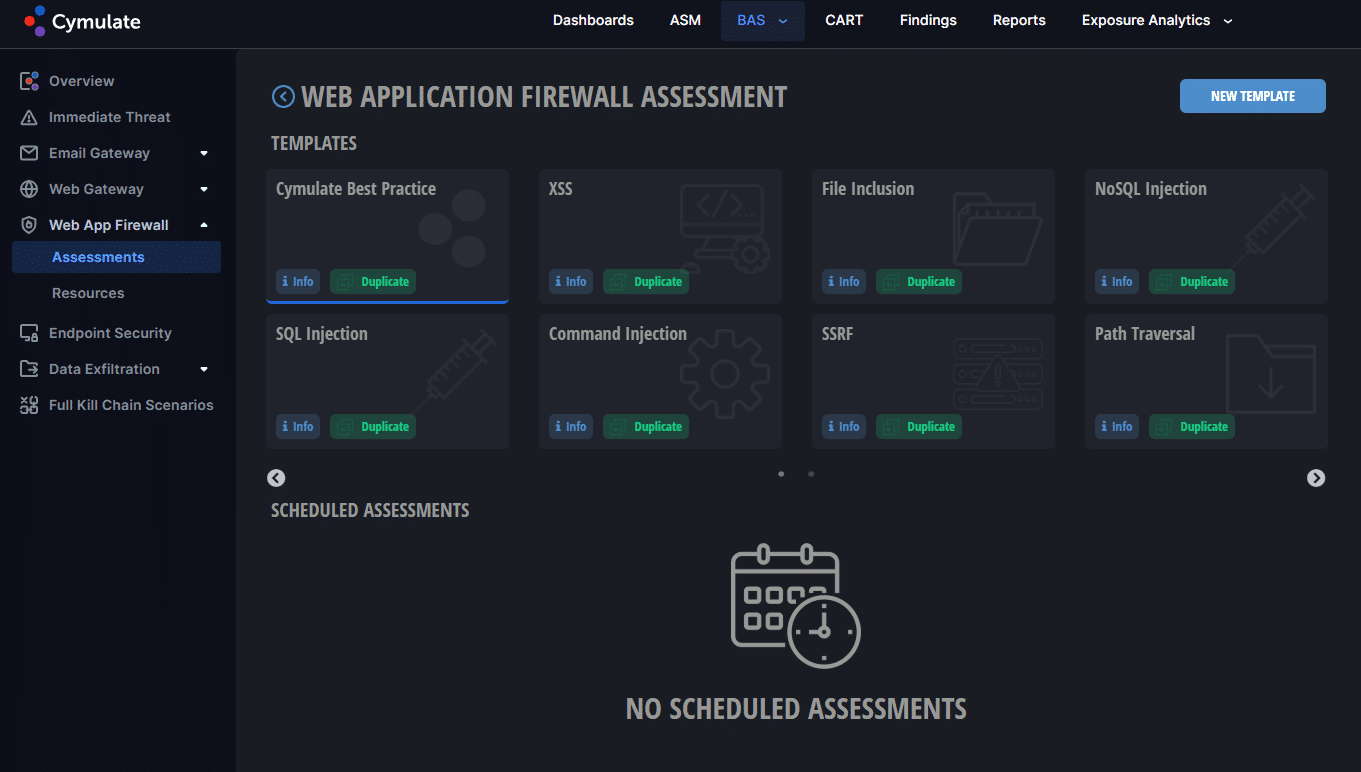Click the Web Gateway globe icon

(29, 189)
